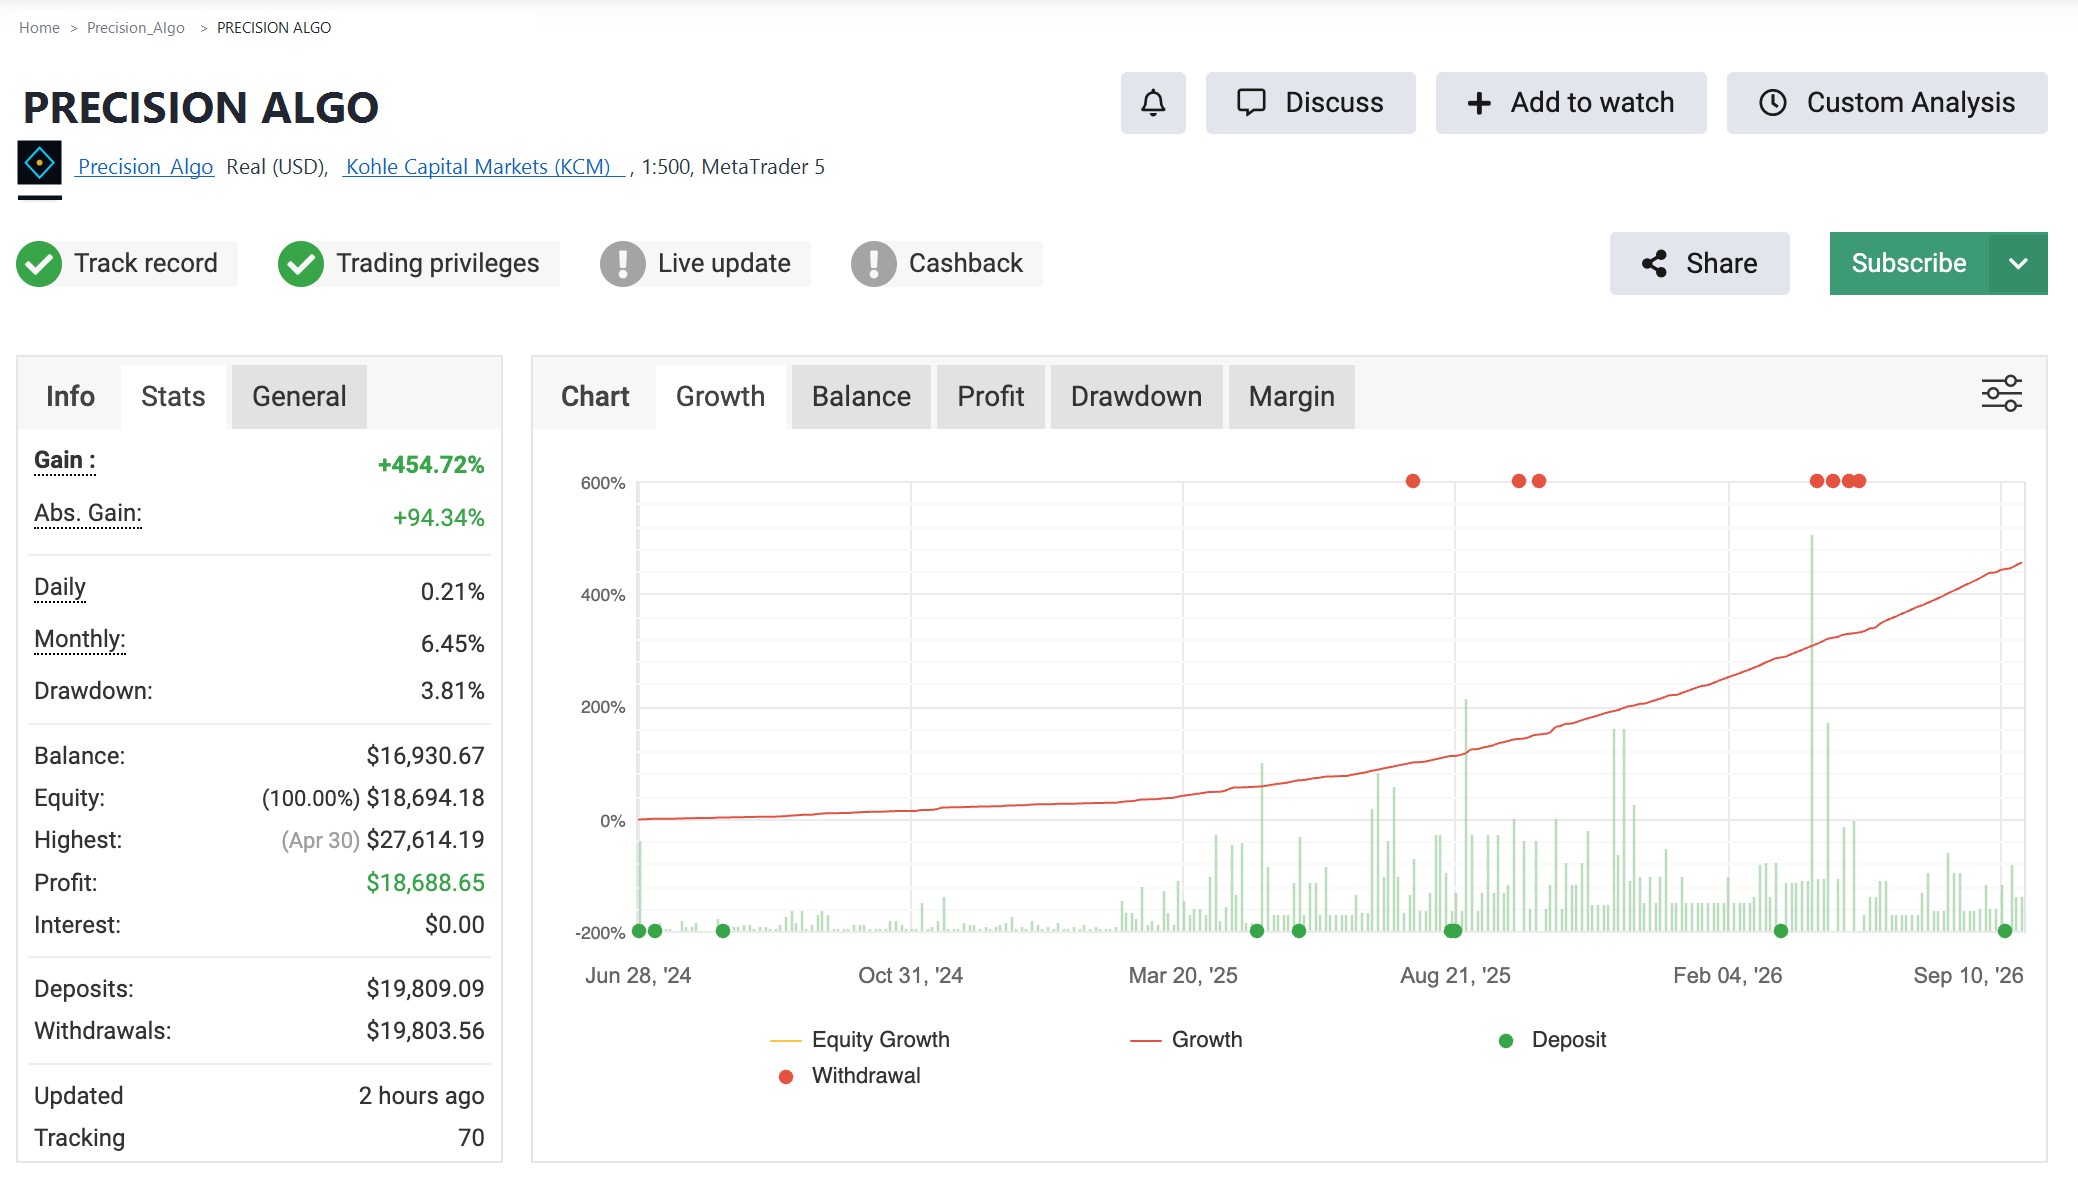Go to Home breadcrumb
Viewport: 2078px width, 1184px height.
click(39, 28)
